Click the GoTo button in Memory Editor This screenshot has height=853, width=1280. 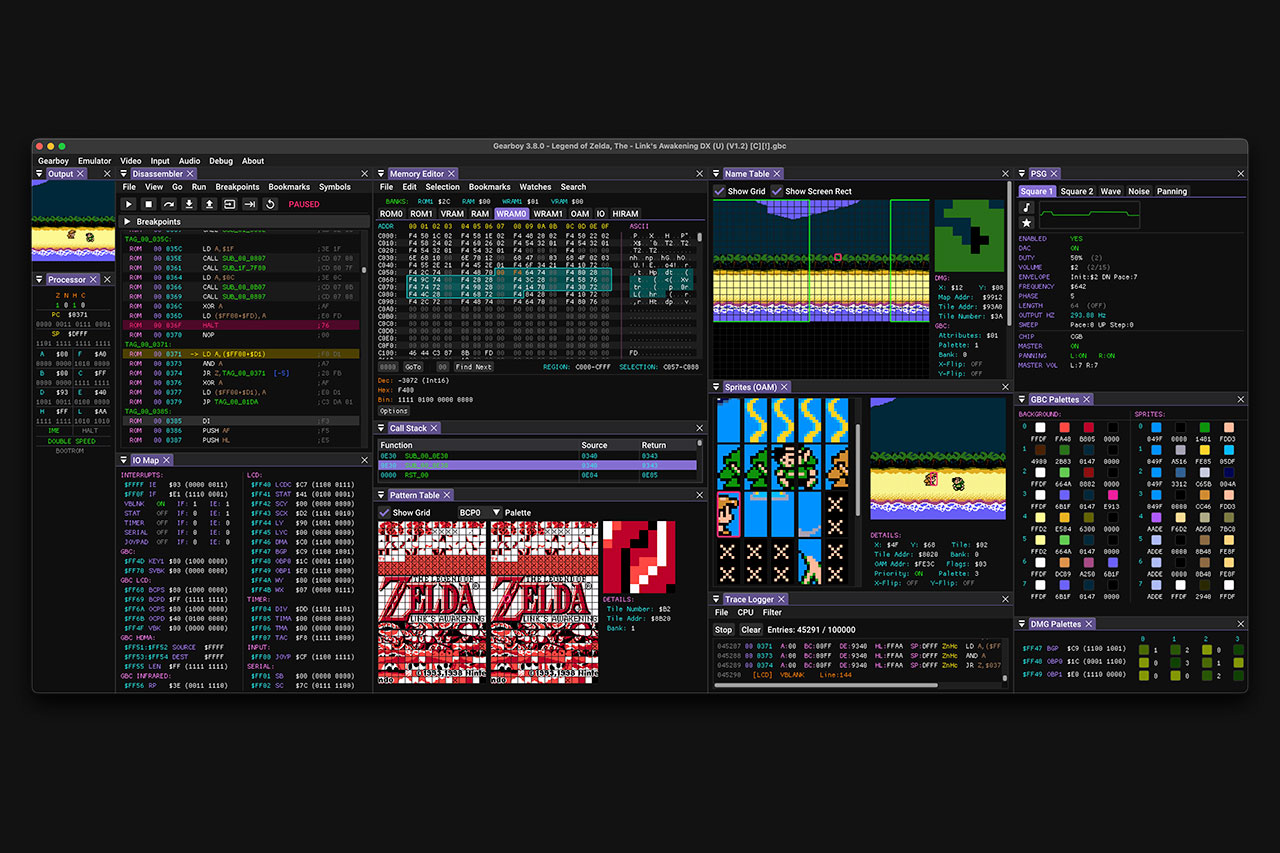point(413,367)
